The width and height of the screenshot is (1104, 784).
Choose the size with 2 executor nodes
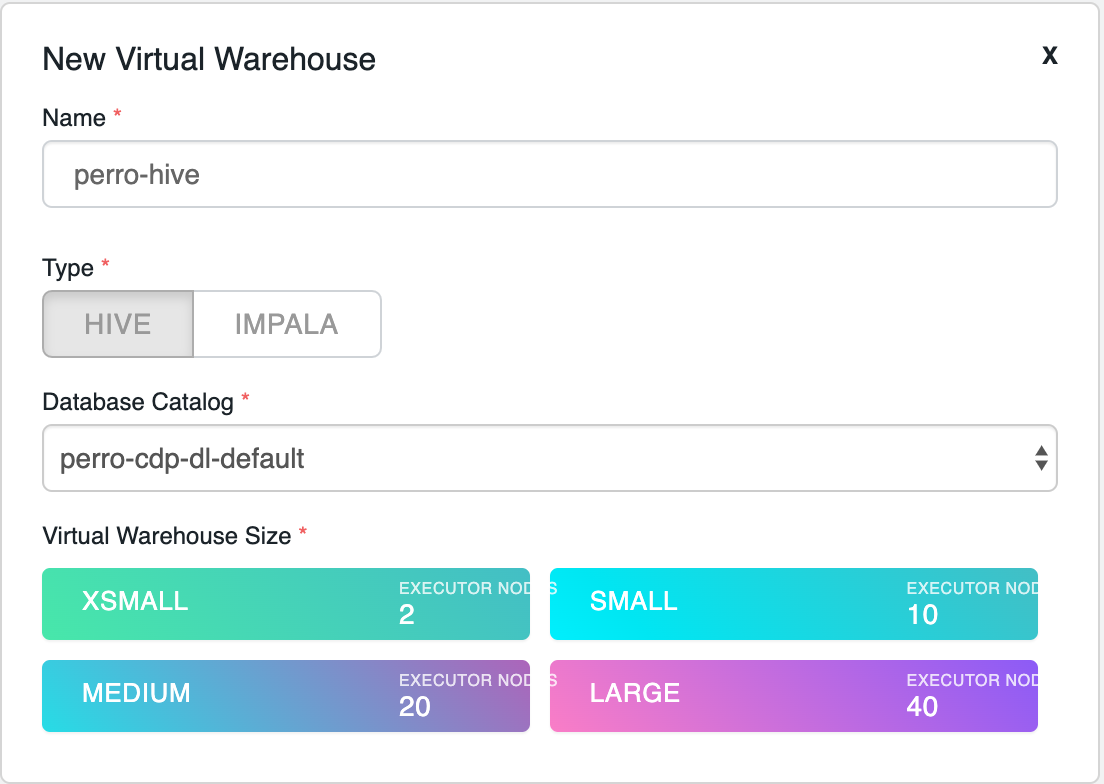285,603
